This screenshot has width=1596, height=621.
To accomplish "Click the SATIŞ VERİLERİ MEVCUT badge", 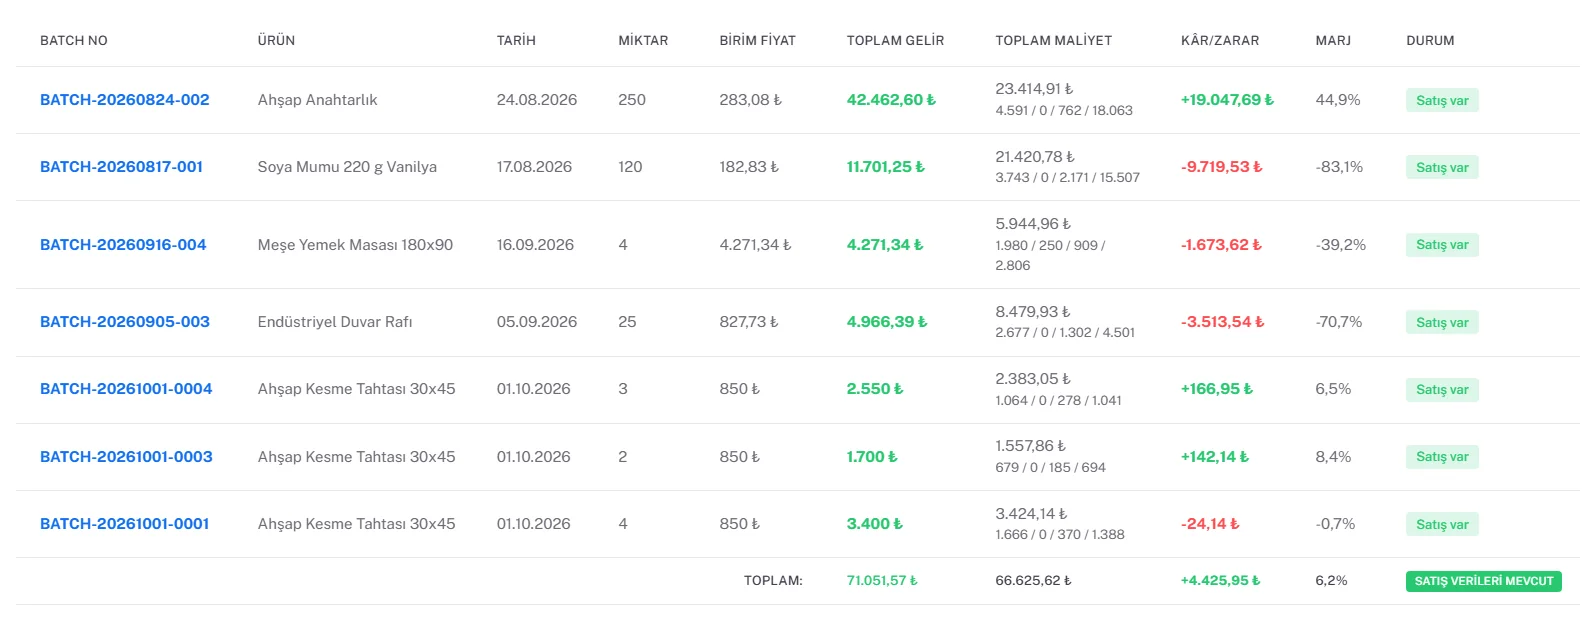I will point(1484,581).
